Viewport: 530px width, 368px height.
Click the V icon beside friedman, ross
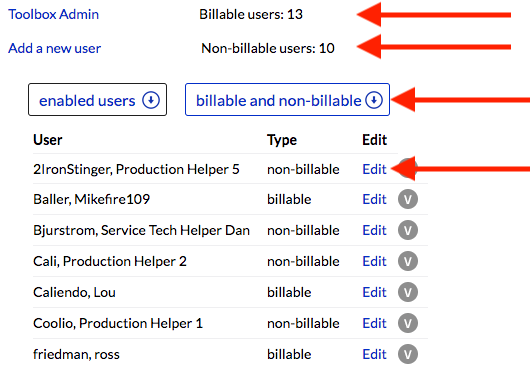coord(408,354)
